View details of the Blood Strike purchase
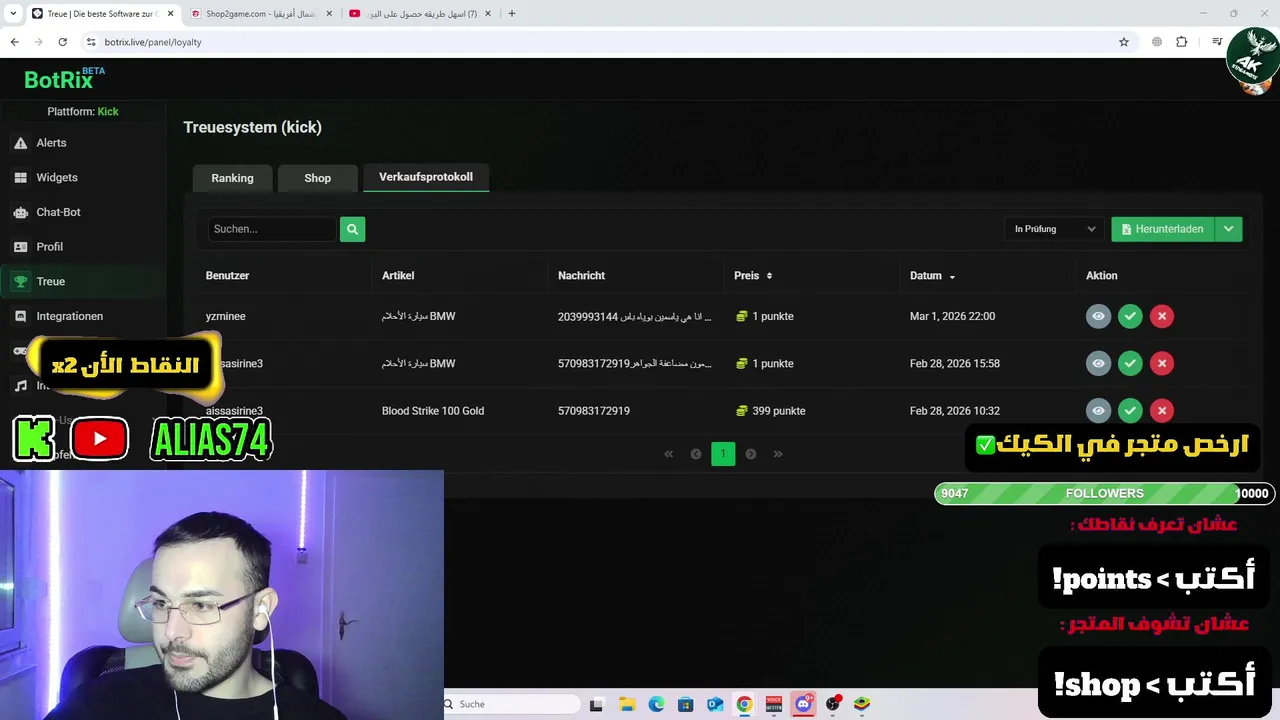 pos(1098,410)
